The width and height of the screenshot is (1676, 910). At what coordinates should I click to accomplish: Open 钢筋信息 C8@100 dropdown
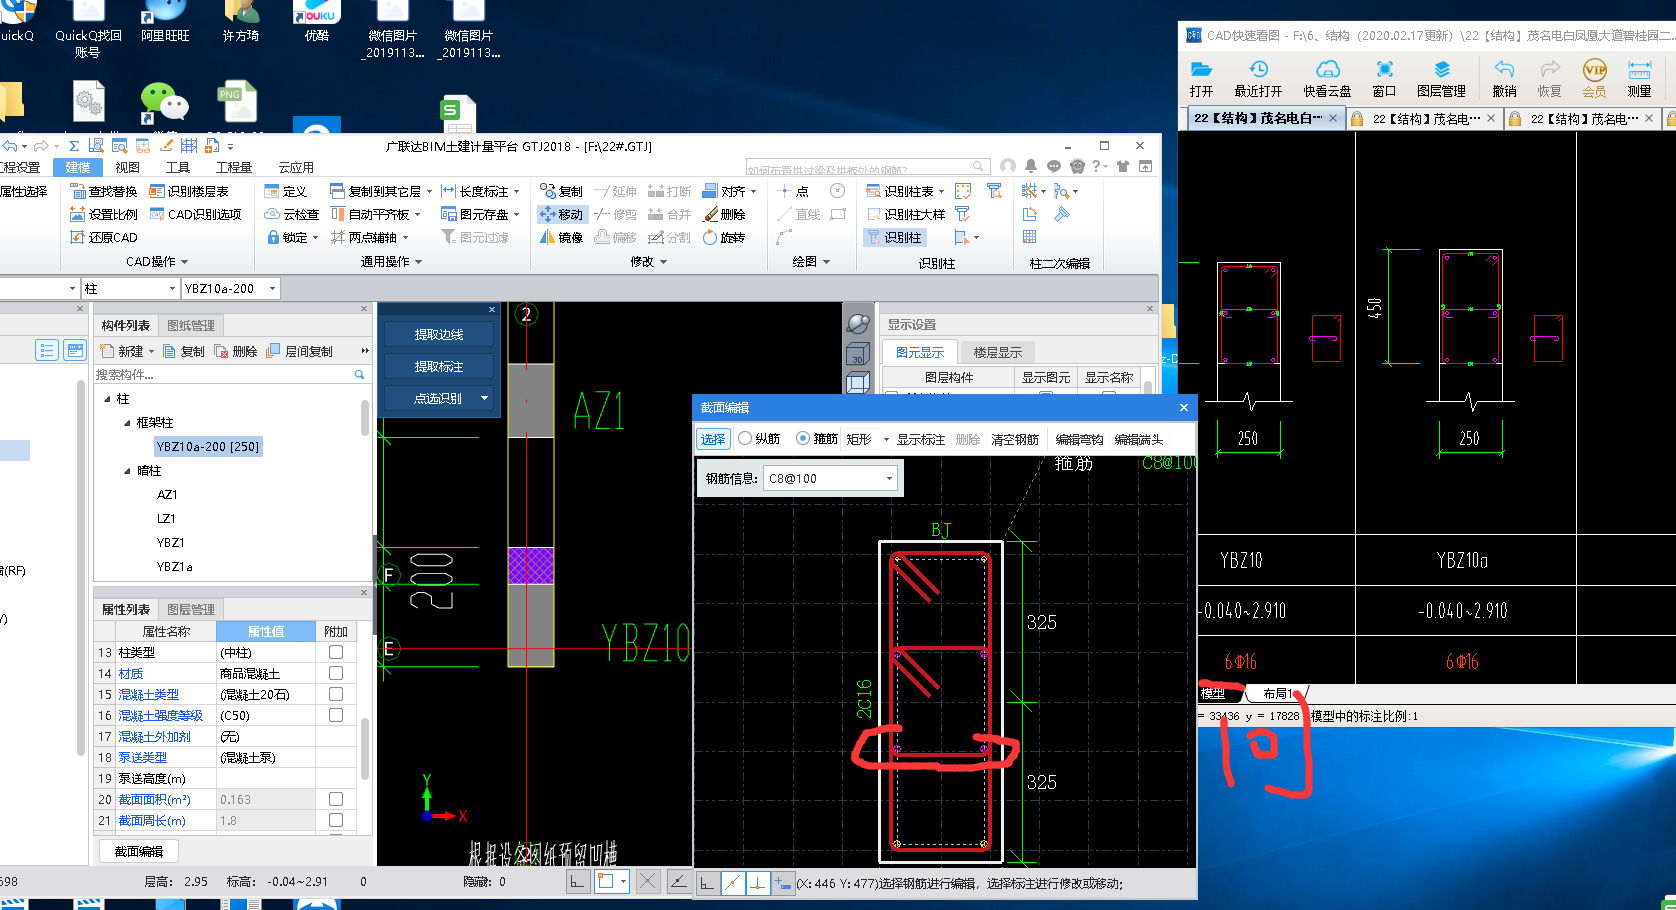[x=889, y=478]
